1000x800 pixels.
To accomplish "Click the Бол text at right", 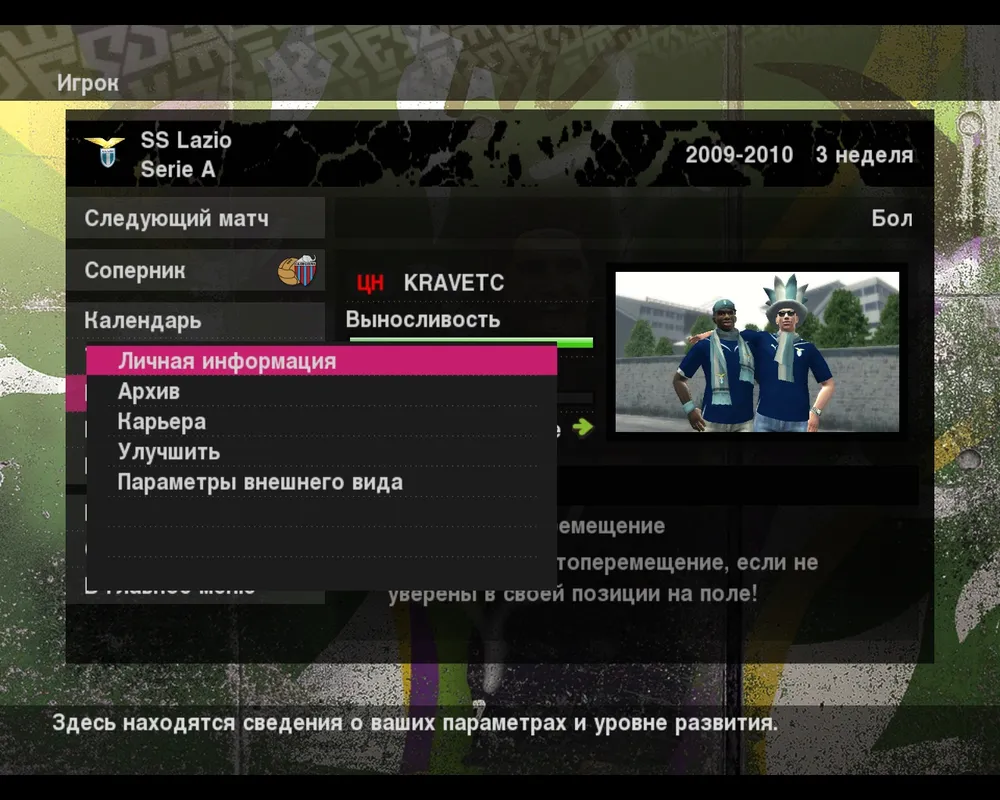I will pyautogui.click(x=892, y=218).
